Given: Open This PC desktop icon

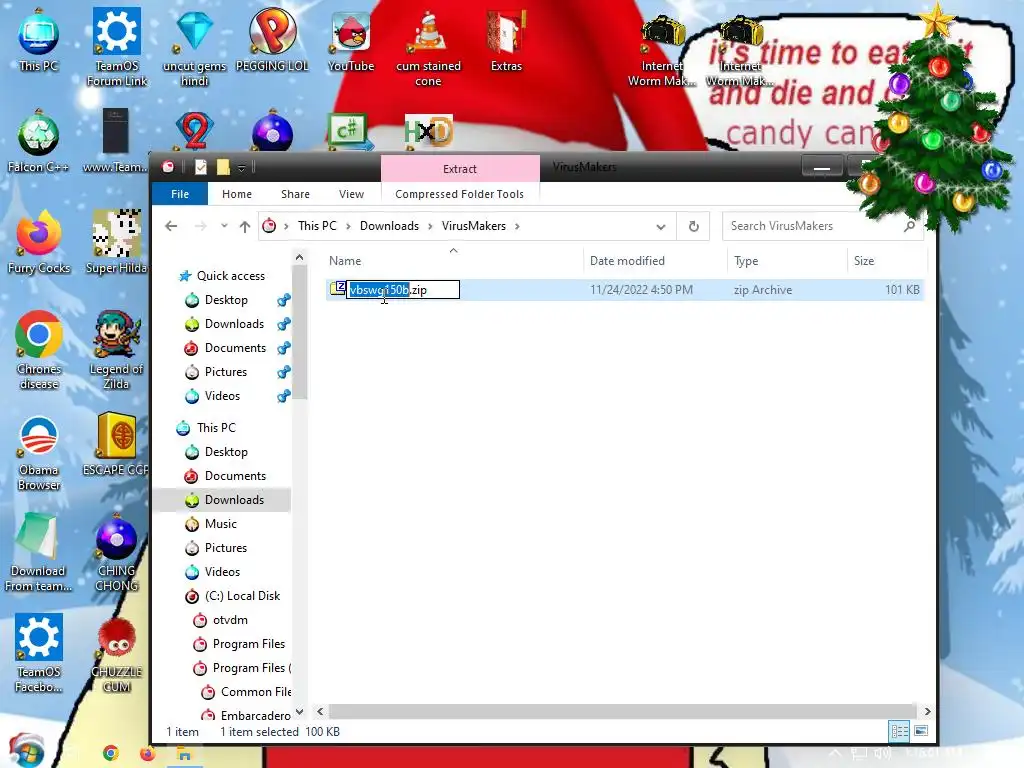Looking at the screenshot, I should pyautogui.click(x=39, y=40).
